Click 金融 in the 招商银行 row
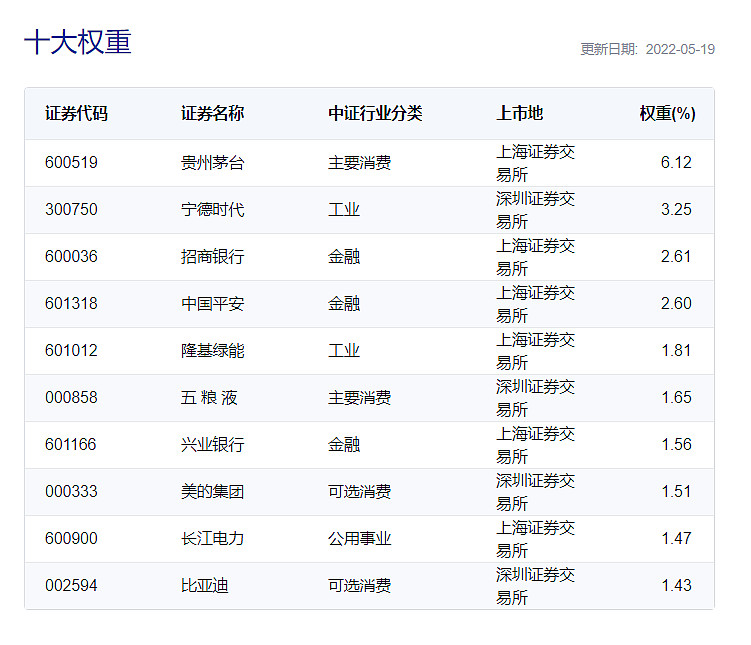 pos(344,256)
